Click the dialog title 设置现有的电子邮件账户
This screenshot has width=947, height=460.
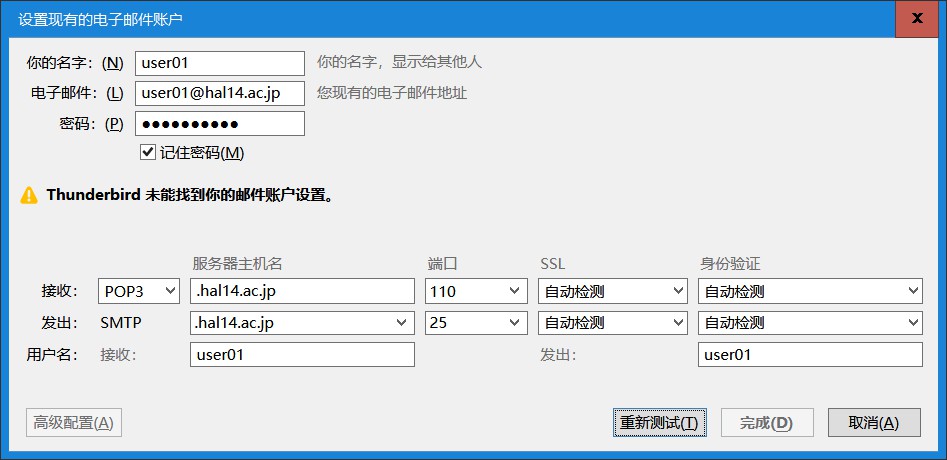100,19
